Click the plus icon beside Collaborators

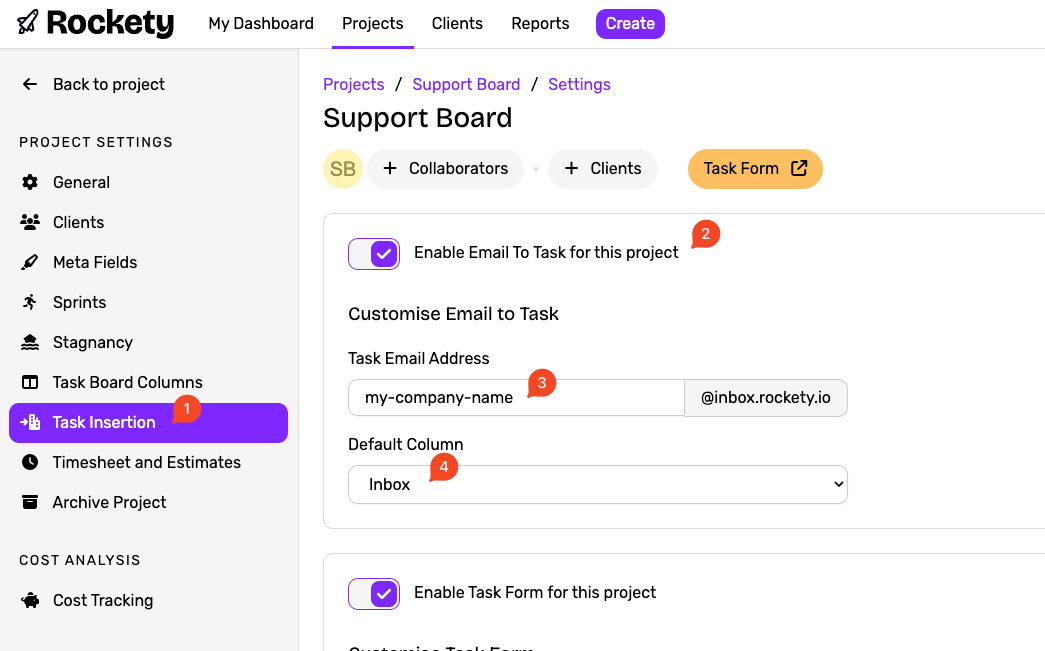(390, 169)
